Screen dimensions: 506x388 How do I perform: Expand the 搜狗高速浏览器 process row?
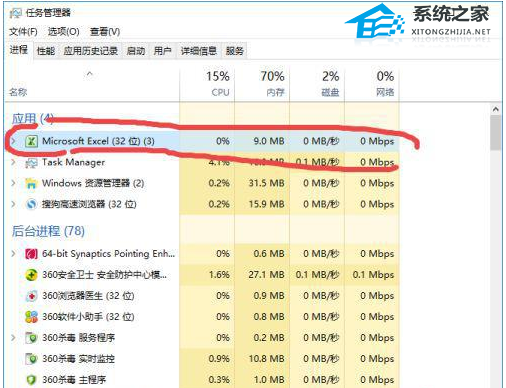point(13,204)
